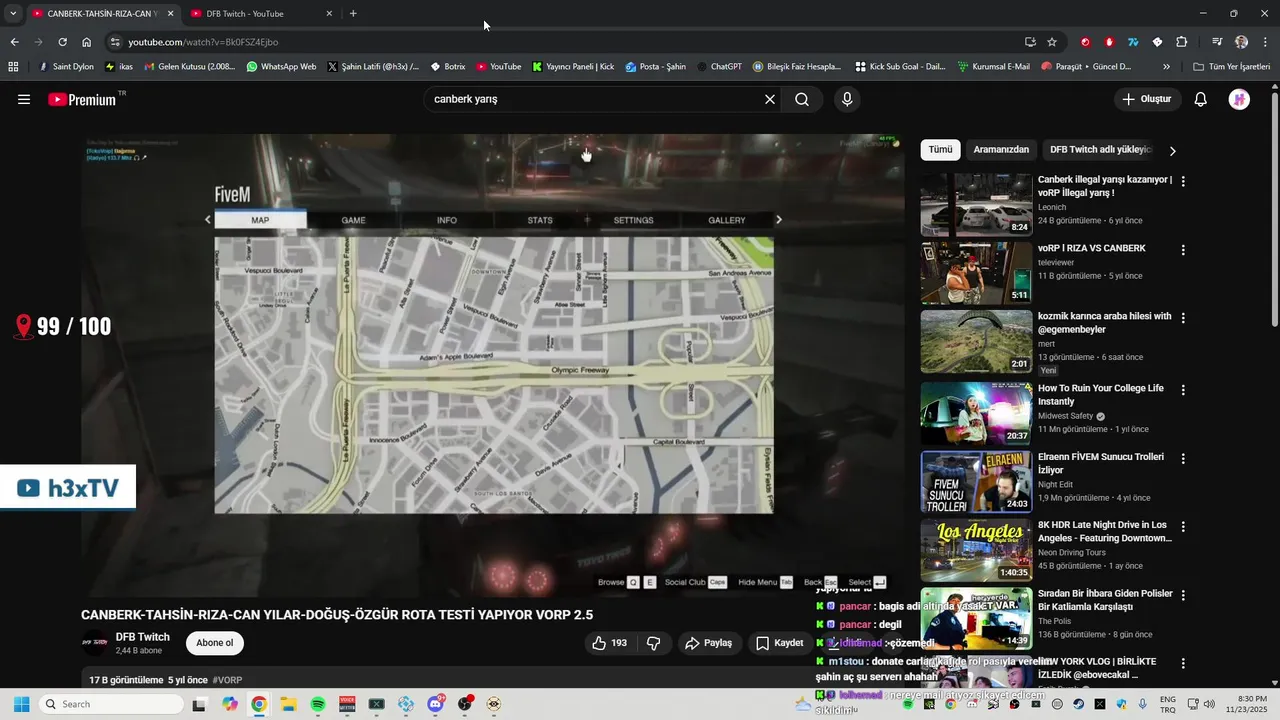Open the account avatar menu

click(x=1239, y=99)
